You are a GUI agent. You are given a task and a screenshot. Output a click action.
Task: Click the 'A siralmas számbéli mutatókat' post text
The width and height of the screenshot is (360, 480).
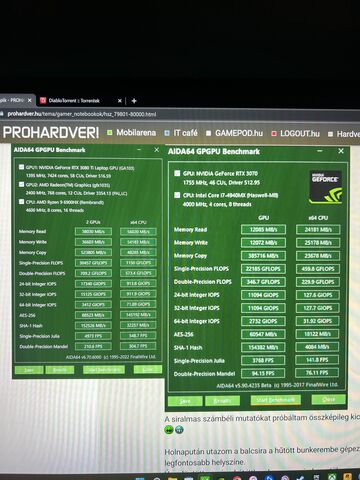pos(262,418)
